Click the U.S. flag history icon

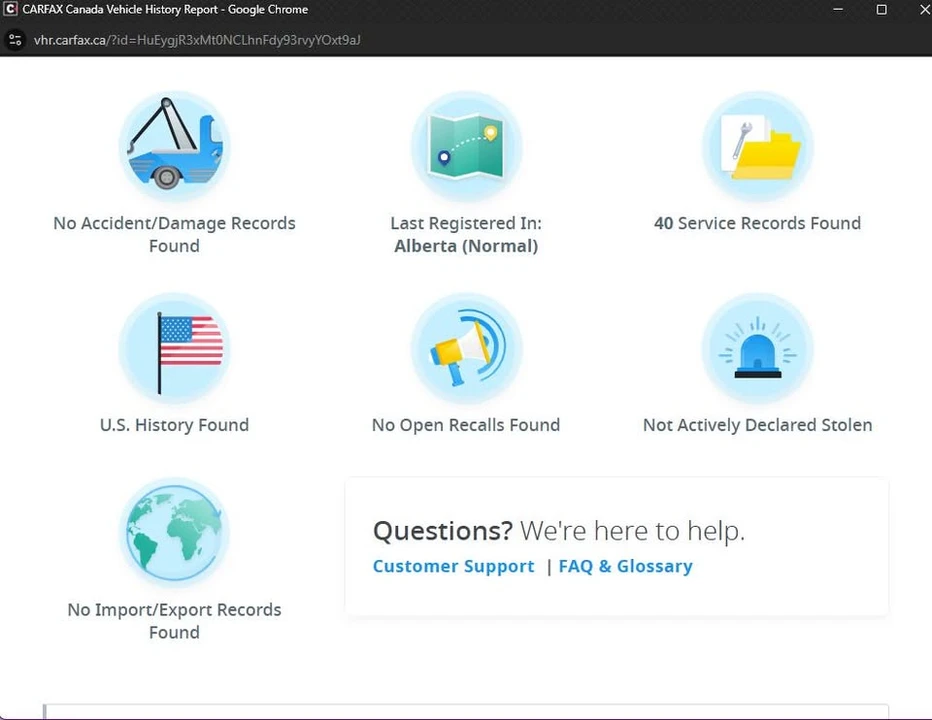coord(174,348)
